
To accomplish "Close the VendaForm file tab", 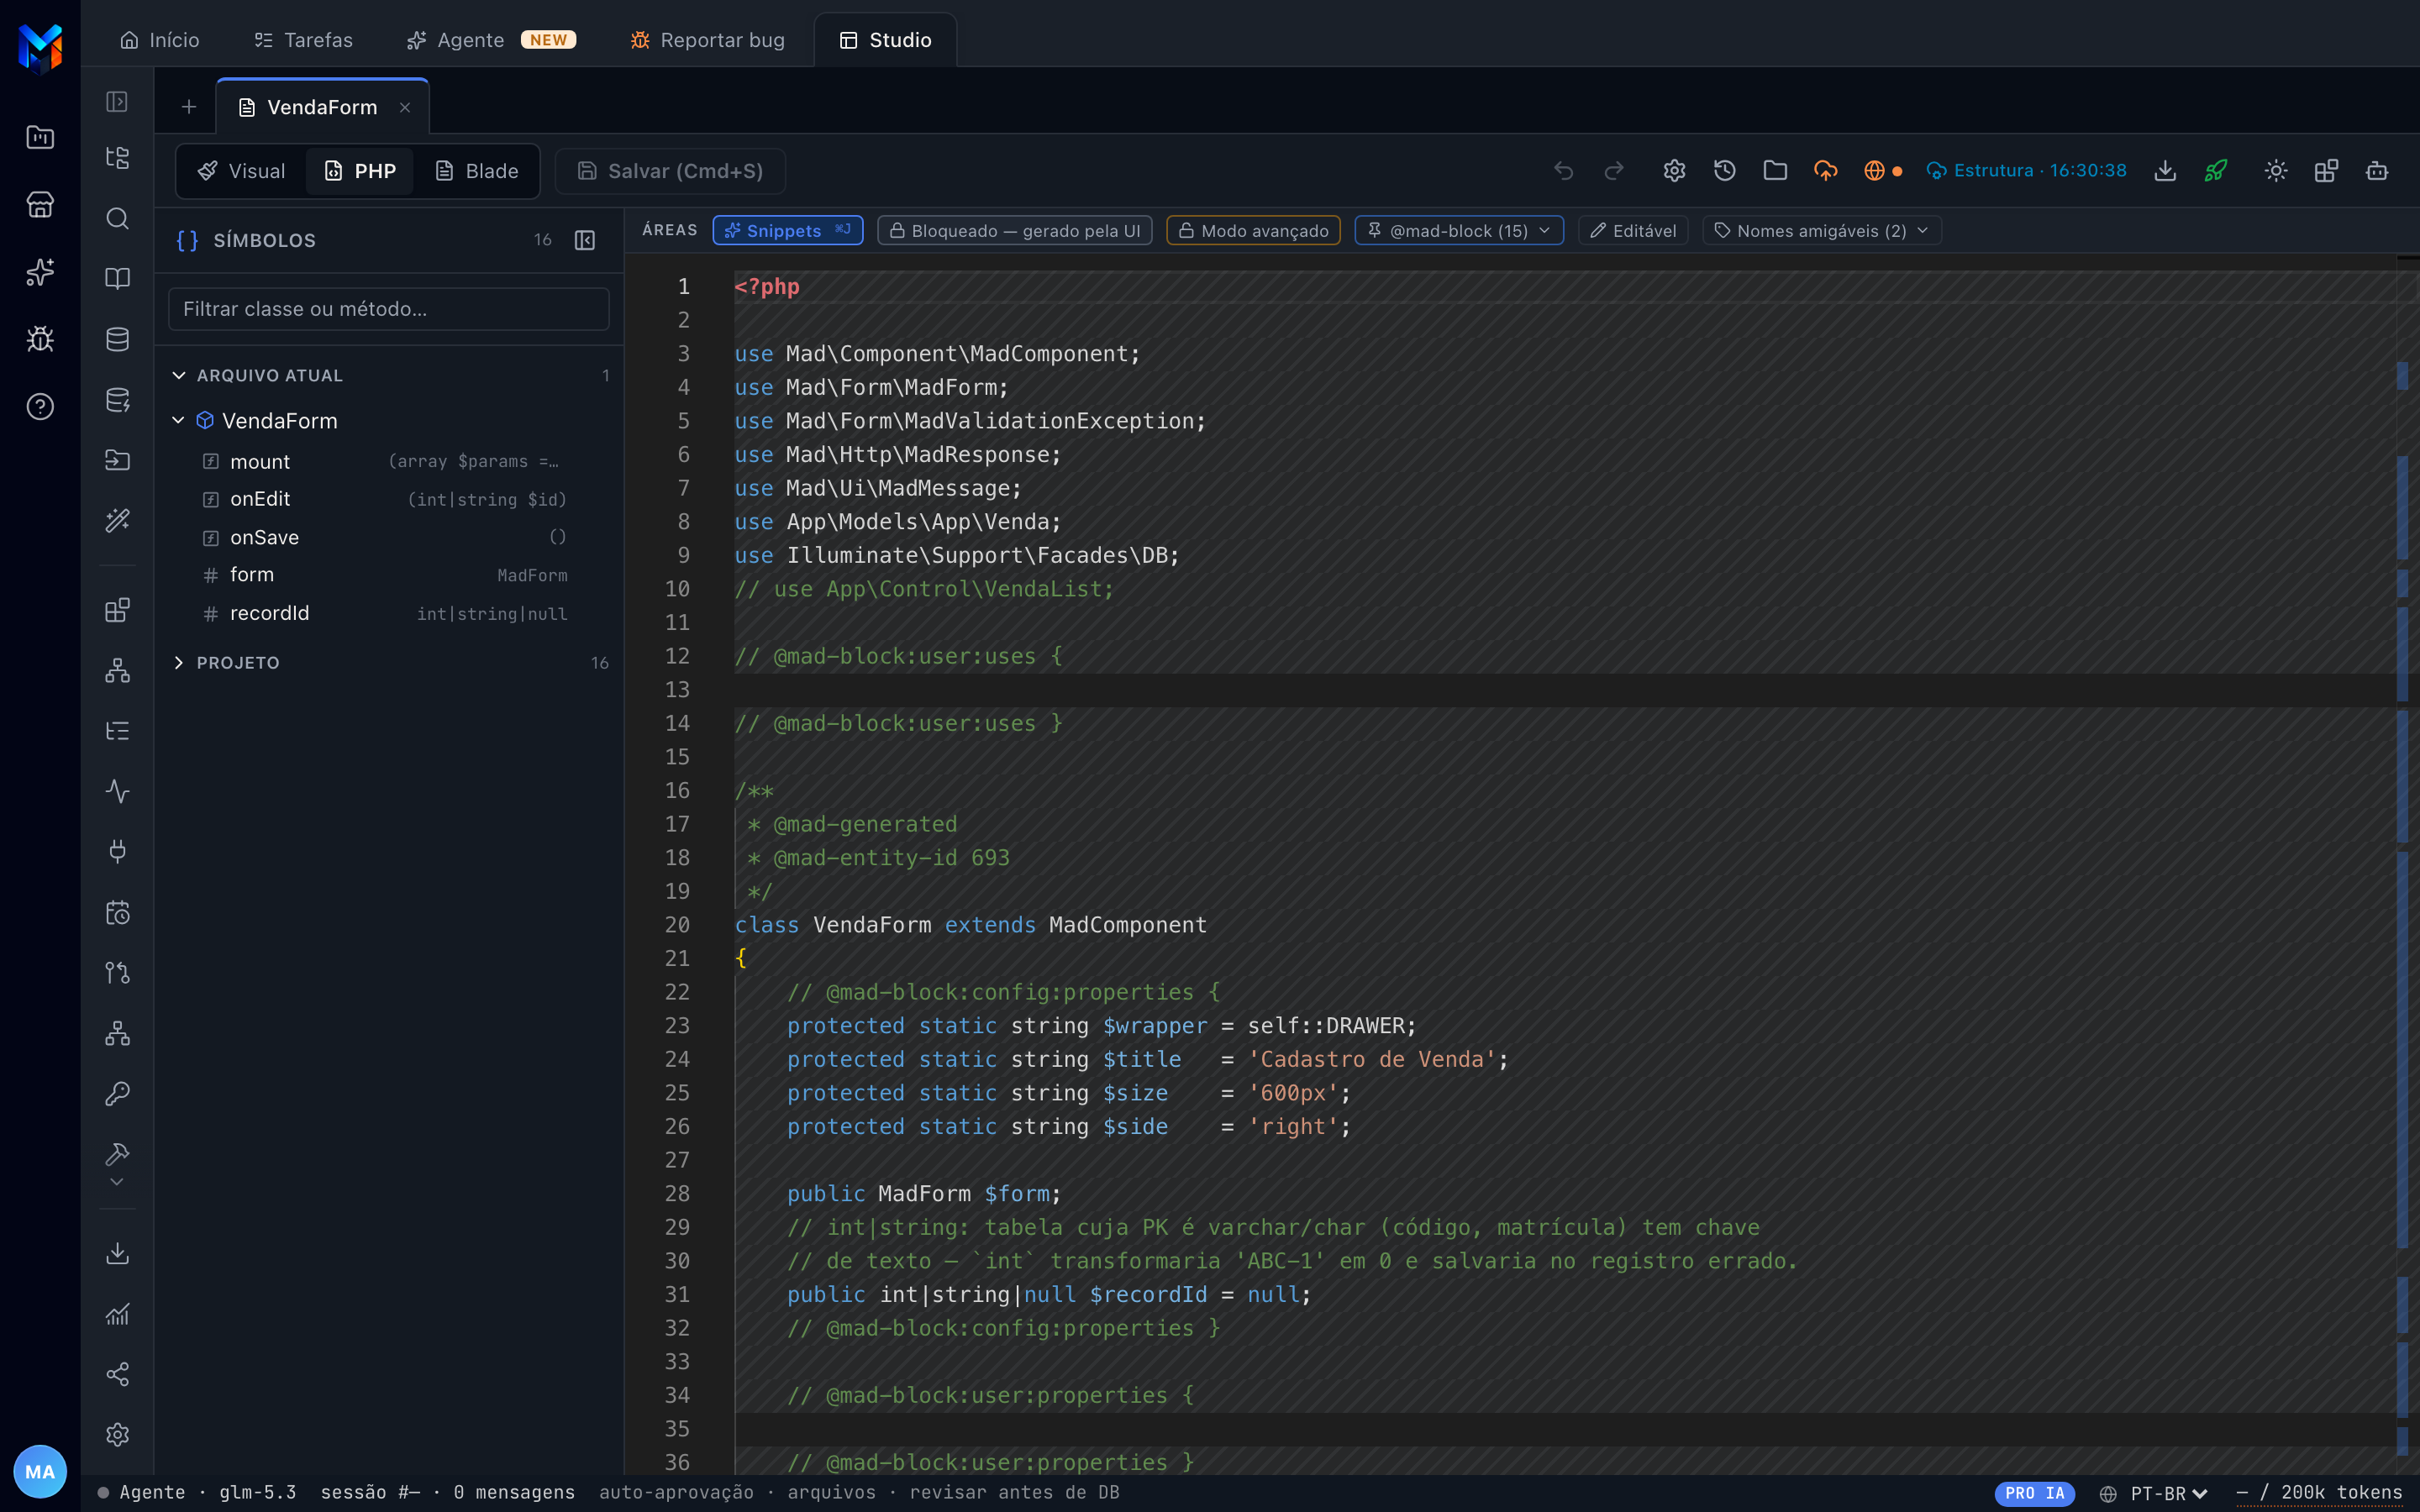I will 405,108.
